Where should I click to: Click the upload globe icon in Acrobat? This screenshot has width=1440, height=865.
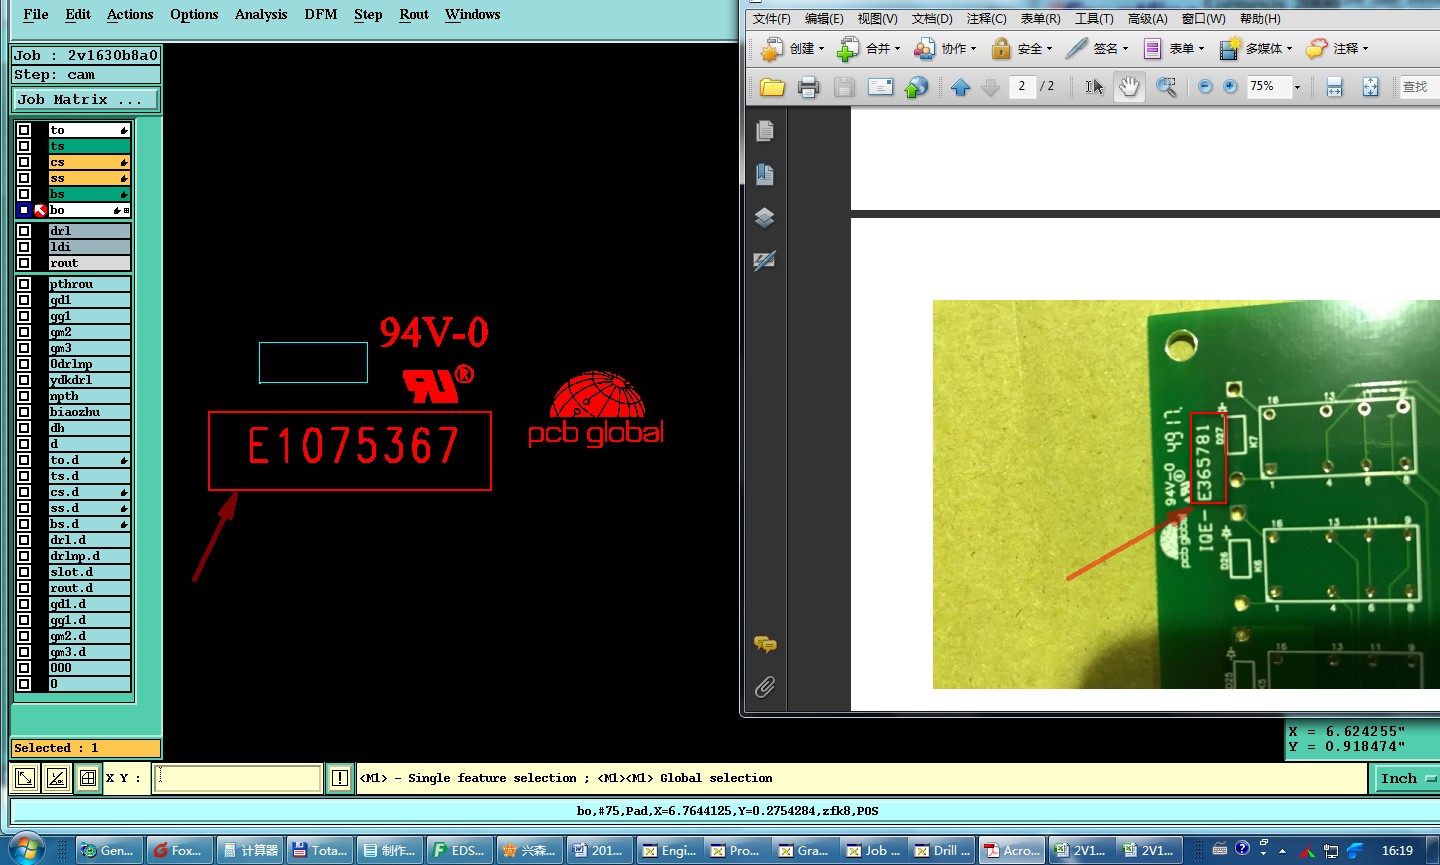916,87
